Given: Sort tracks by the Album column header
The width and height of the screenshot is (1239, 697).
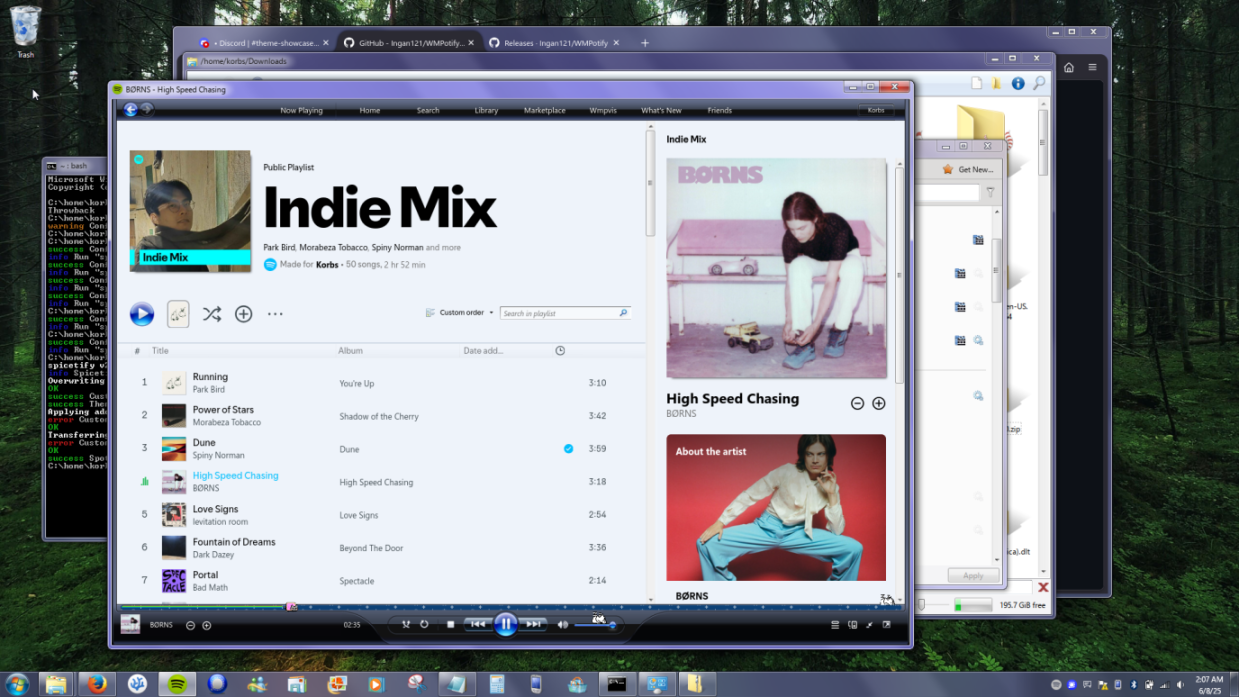Looking at the screenshot, I should coord(350,351).
